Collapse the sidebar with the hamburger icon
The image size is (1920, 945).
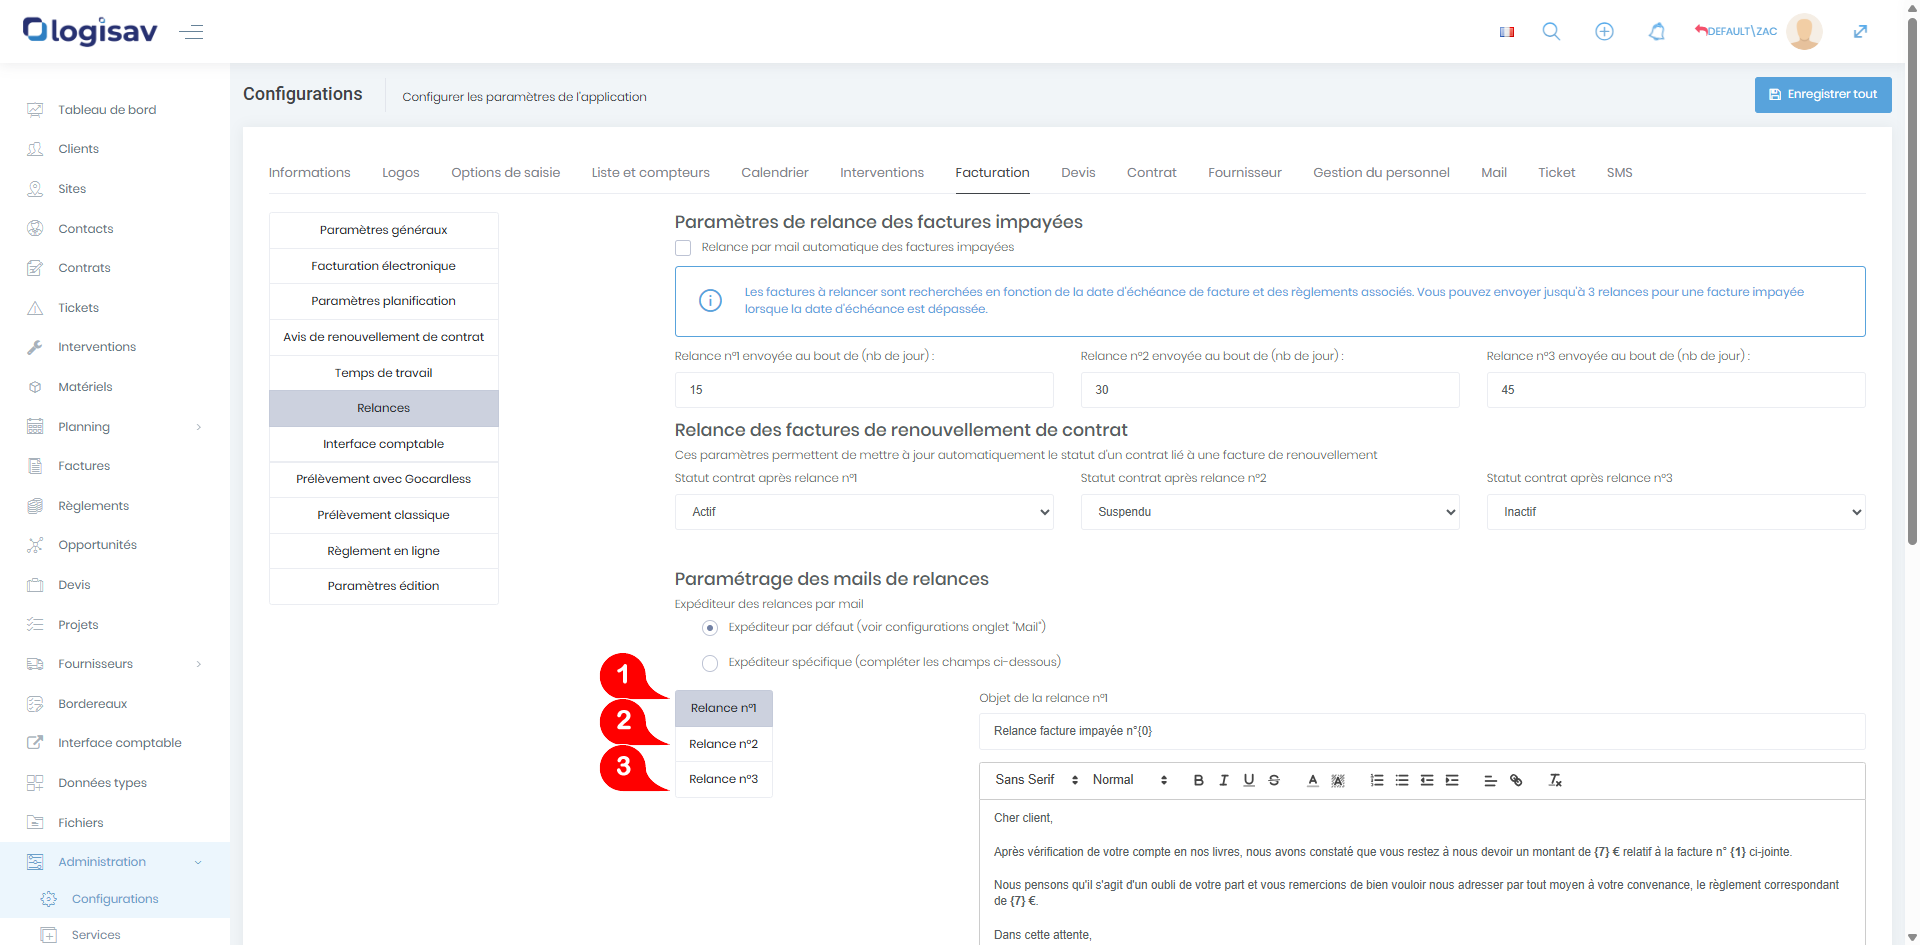tap(191, 32)
